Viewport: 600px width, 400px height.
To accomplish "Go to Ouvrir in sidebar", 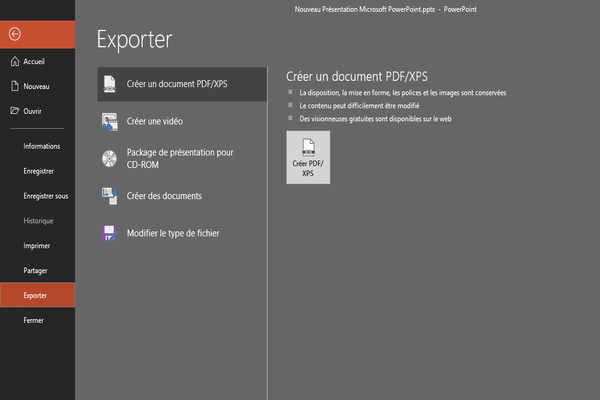I will pos(38,111).
